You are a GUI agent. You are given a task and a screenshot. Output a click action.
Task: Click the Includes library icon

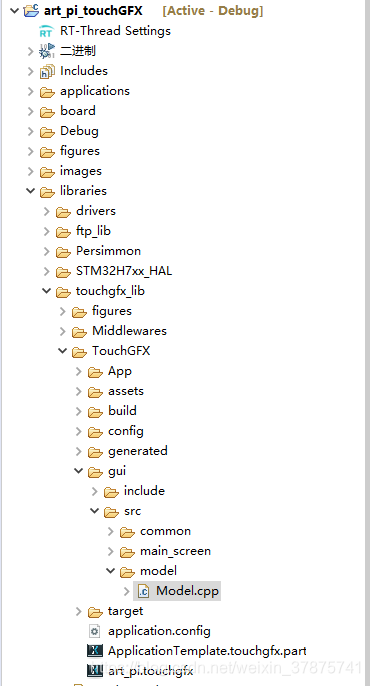(47, 71)
